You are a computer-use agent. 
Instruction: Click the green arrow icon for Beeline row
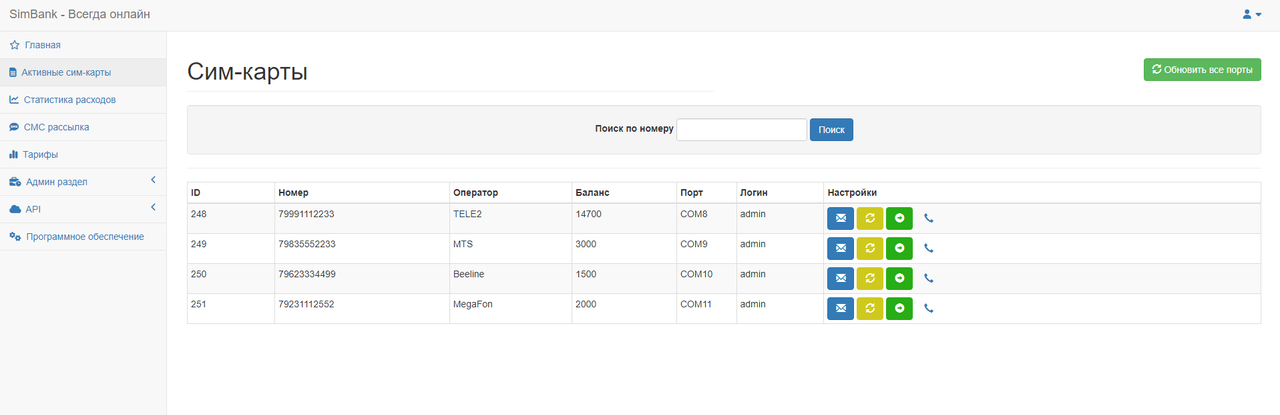(899, 278)
